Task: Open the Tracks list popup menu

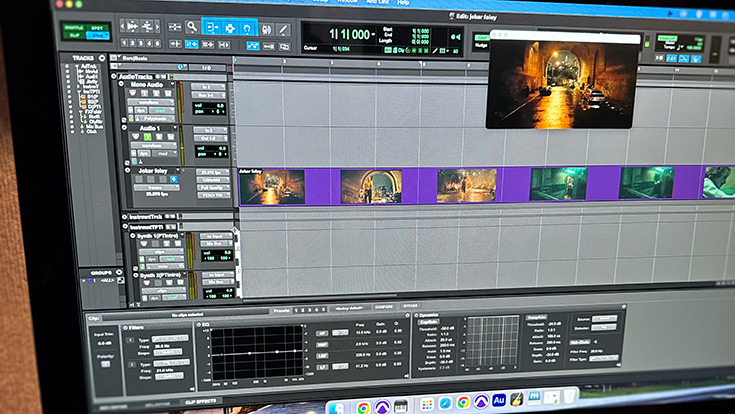Action: click(102, 58)
